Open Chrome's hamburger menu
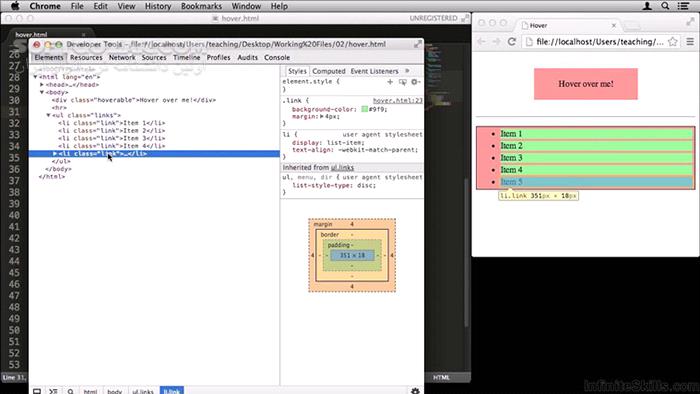The height and width of the screenshot is (394, 700). pos(690,41)
